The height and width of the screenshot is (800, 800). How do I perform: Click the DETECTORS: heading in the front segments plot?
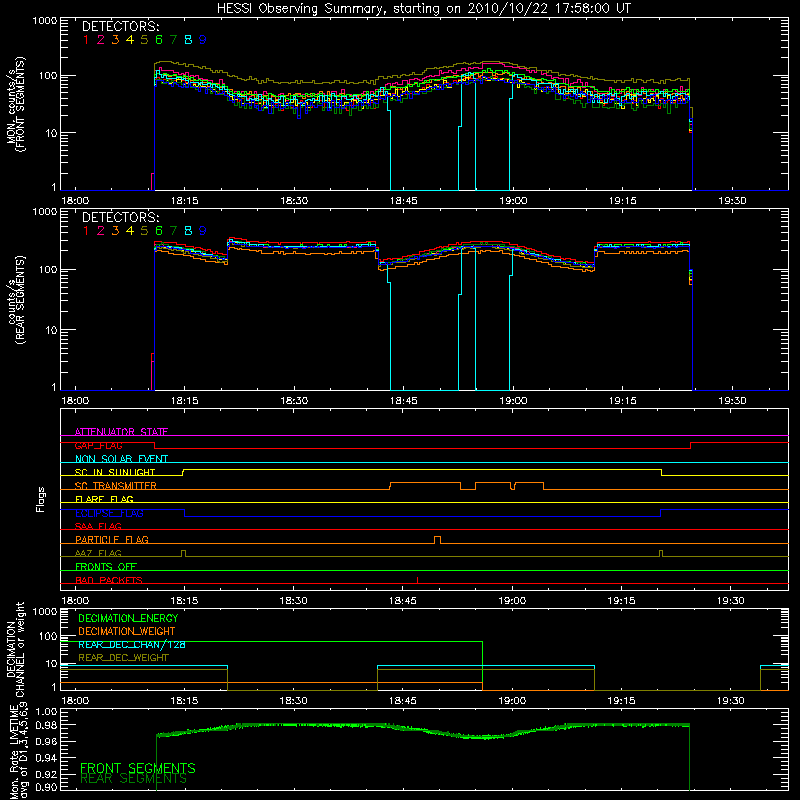pyautogui.click(x=120, y=27)
